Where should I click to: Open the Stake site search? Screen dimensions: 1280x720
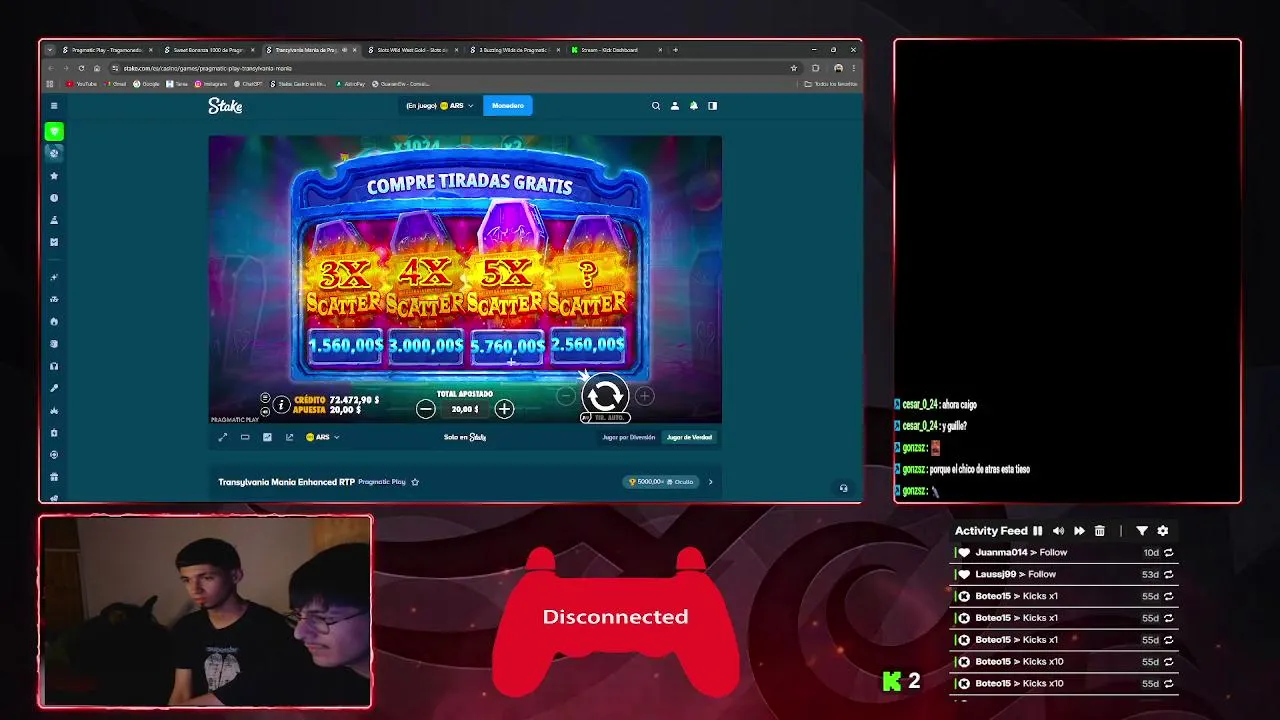(656, 105)
